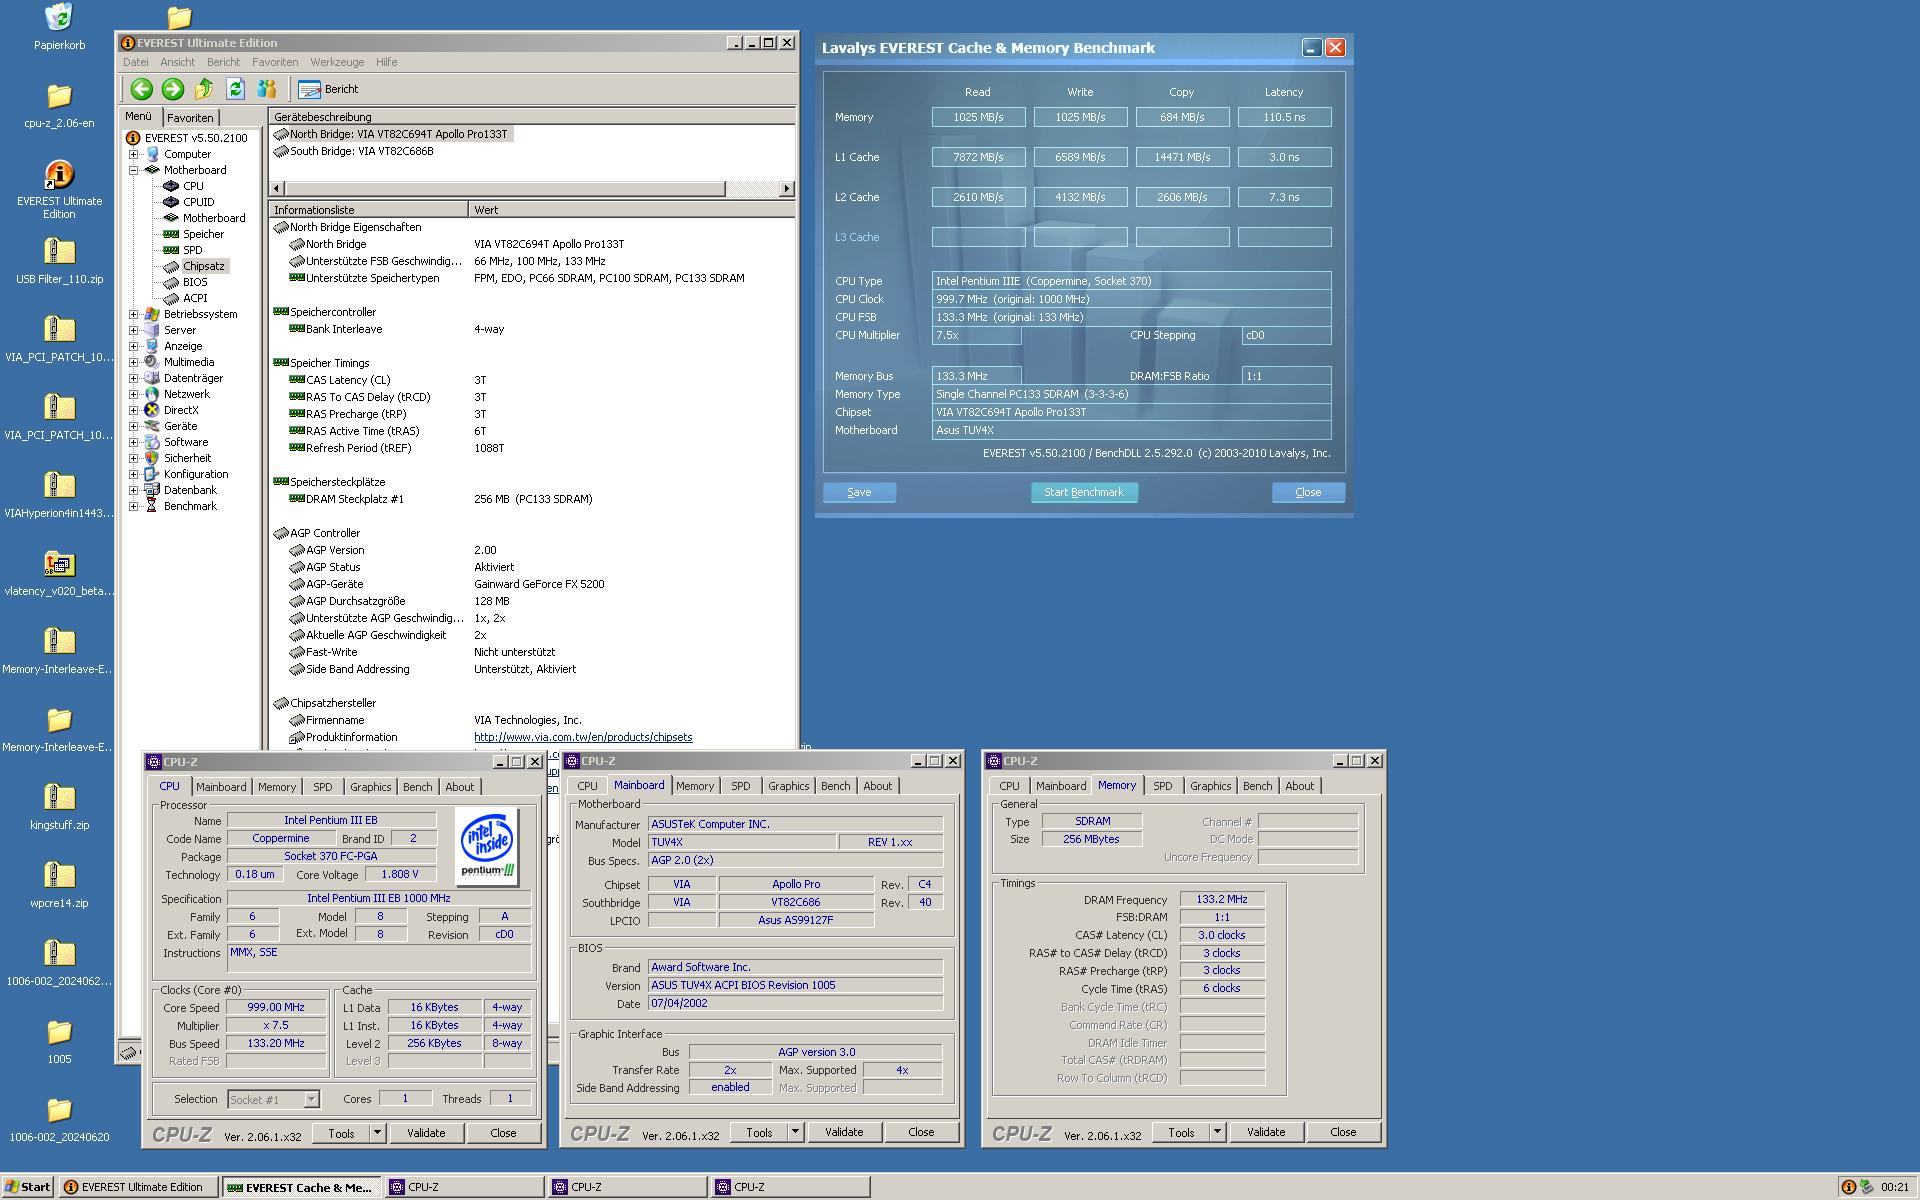Click the Refresh icon in EVEREST toolbar
The width and height of the screenshot is (1920, 1200).
pyautogui.click(x=235, y=89)
